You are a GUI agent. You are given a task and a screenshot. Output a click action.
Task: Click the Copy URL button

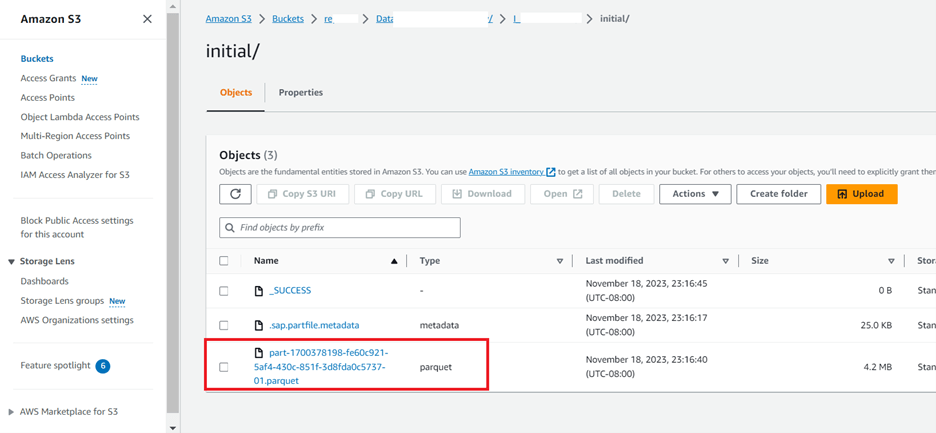395,194
